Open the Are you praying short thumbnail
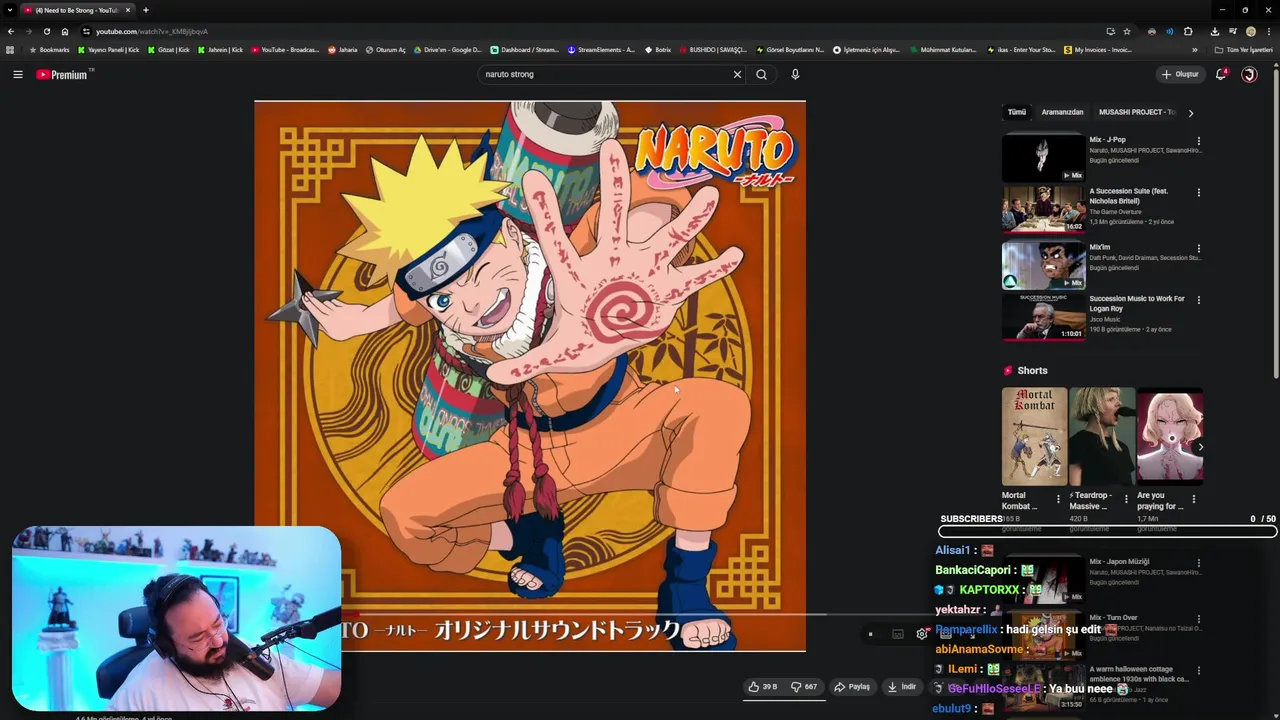The height and width of the screenshot is (720, 1280). pyautogui.click(x=1169, y=436)
